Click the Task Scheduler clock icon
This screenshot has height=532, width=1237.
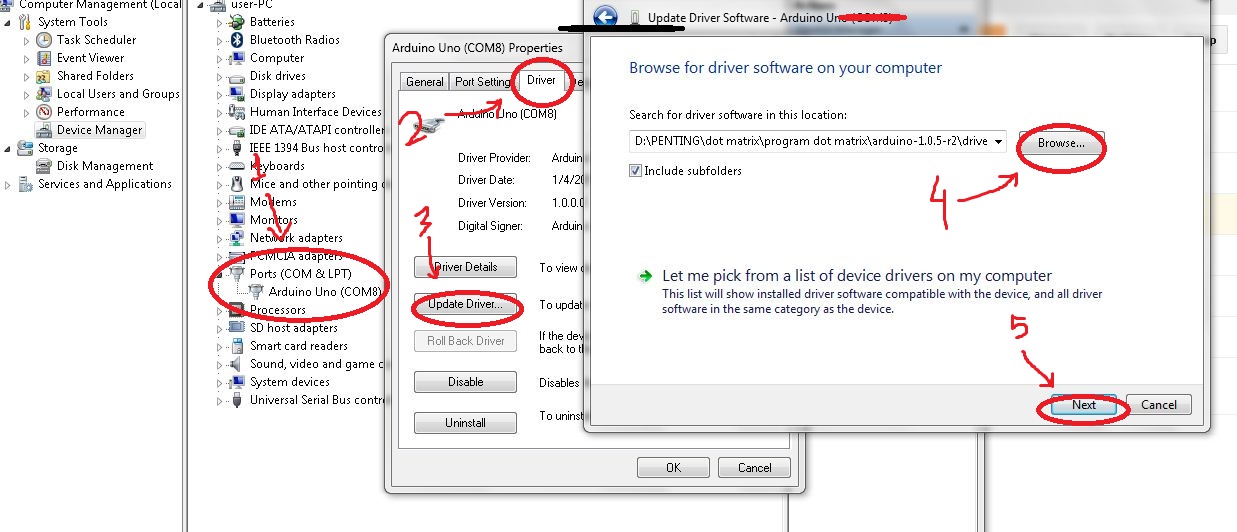pos(44,40)
